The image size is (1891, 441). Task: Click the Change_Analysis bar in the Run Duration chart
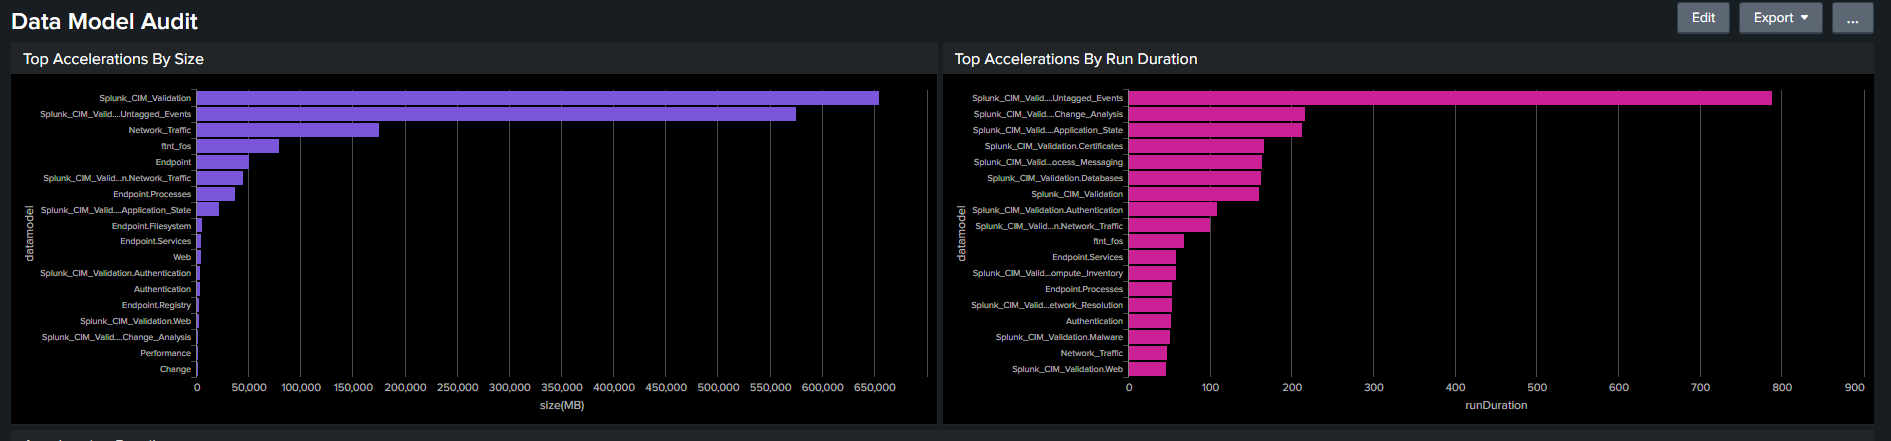(1217, 114)
